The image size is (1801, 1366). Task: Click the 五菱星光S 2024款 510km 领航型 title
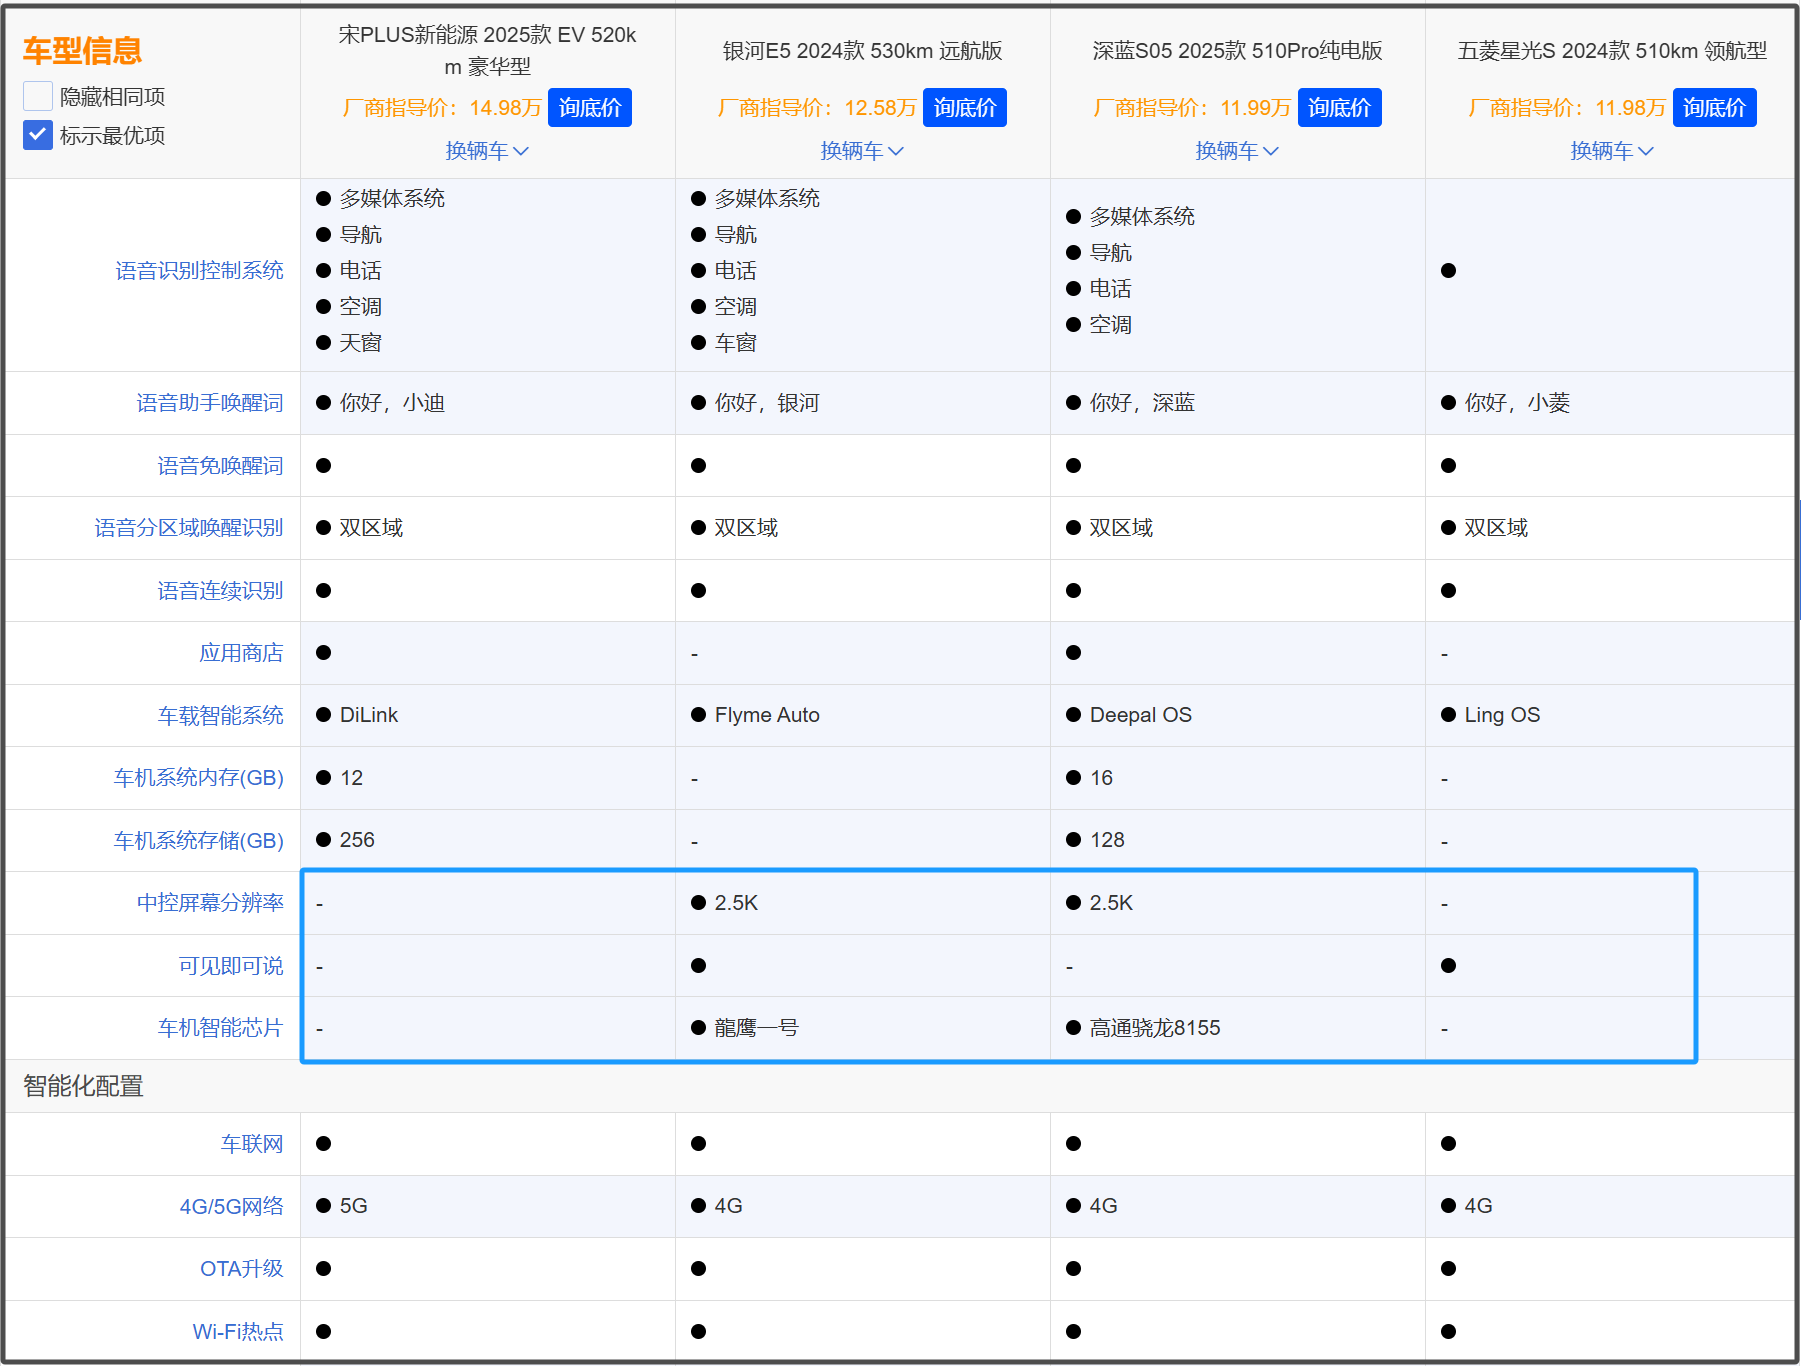pos(1612,51)
